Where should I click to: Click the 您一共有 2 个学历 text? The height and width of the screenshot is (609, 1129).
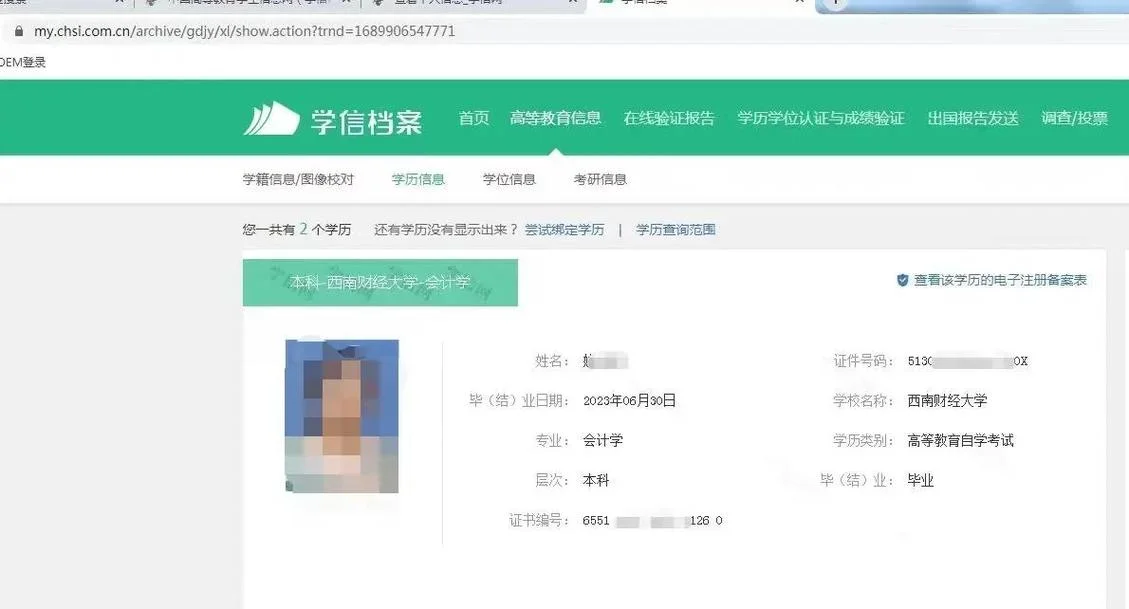[x=297, y=230]
